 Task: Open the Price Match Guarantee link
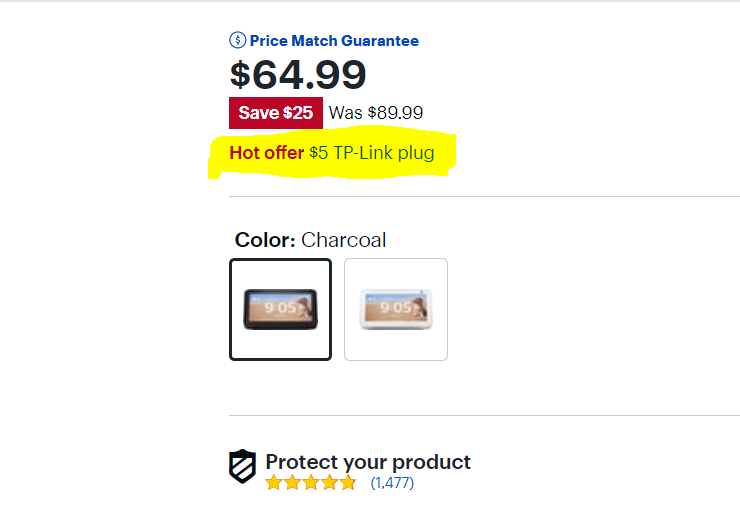334,41
